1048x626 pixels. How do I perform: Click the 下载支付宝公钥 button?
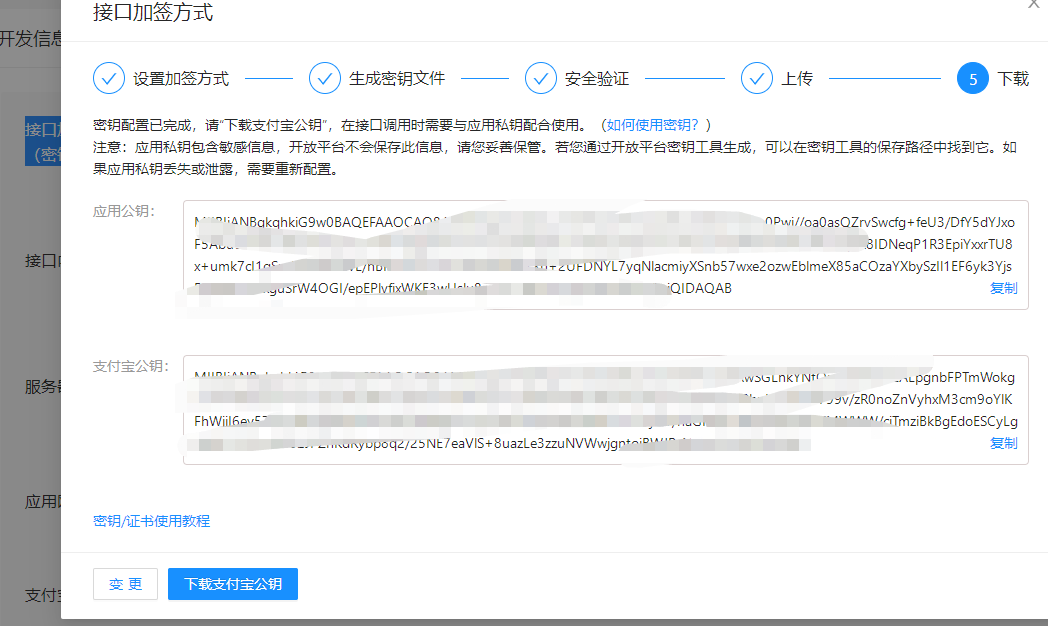[233, 584]
